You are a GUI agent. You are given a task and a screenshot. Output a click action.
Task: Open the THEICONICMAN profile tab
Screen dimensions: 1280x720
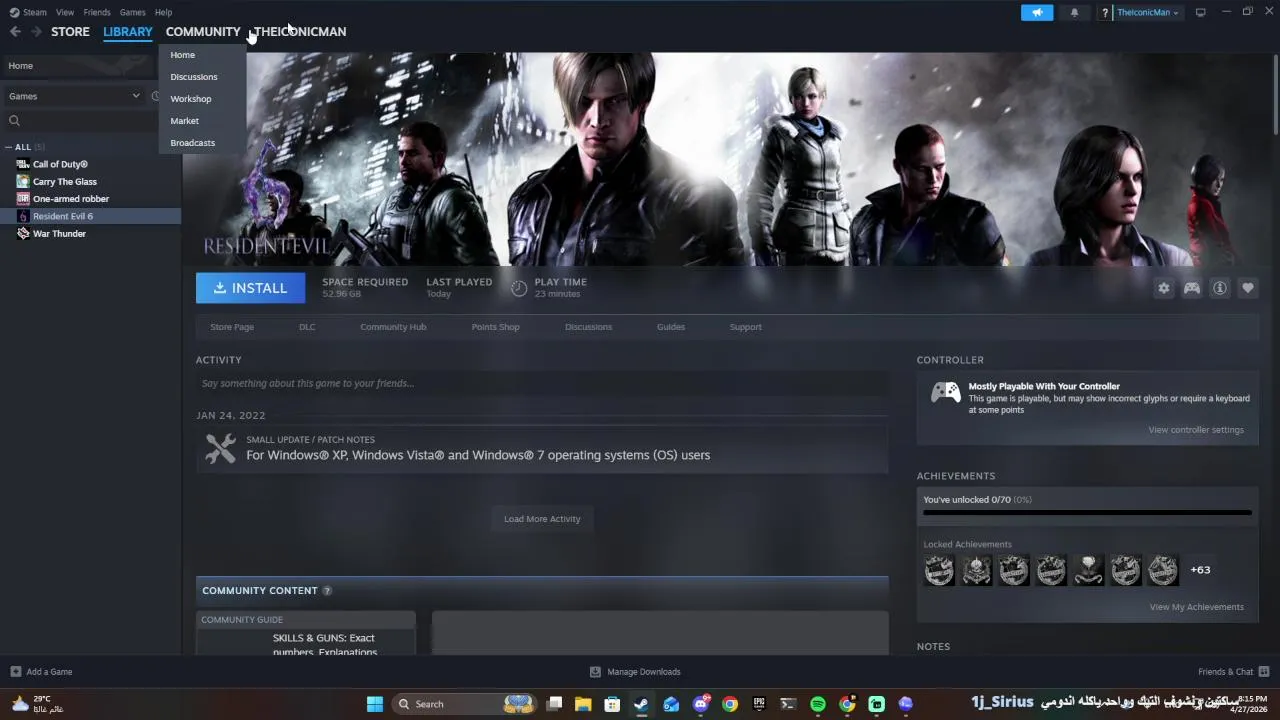pos(300,32)
